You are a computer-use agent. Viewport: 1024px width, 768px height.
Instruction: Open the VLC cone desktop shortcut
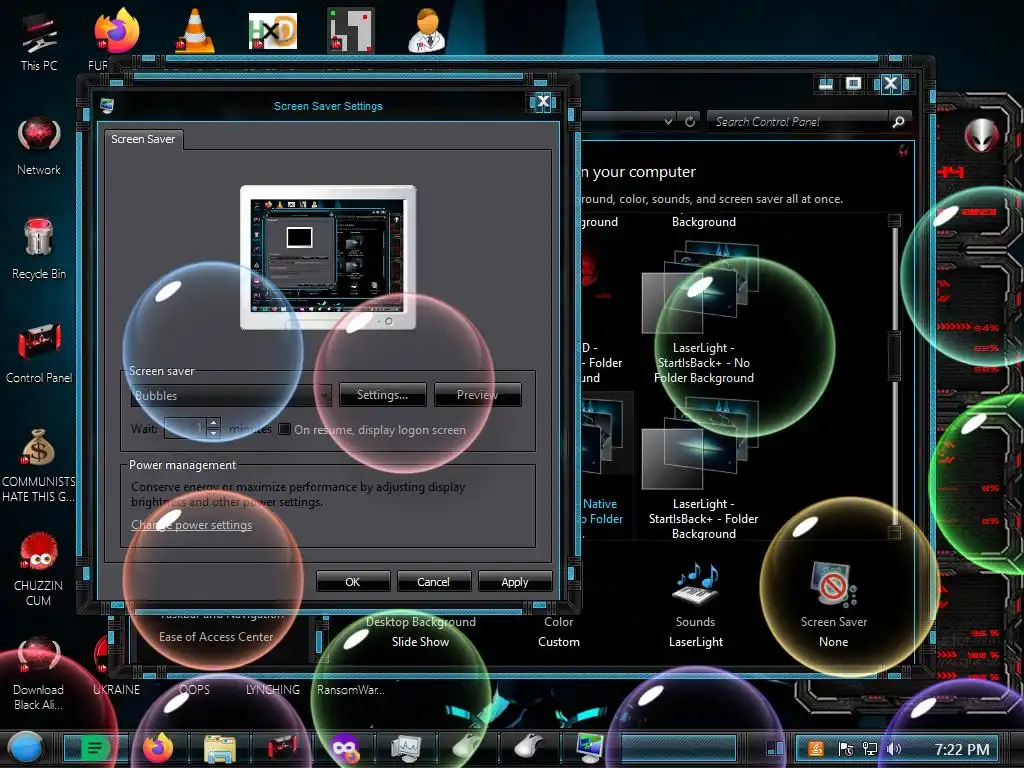(x=195, y=31)
